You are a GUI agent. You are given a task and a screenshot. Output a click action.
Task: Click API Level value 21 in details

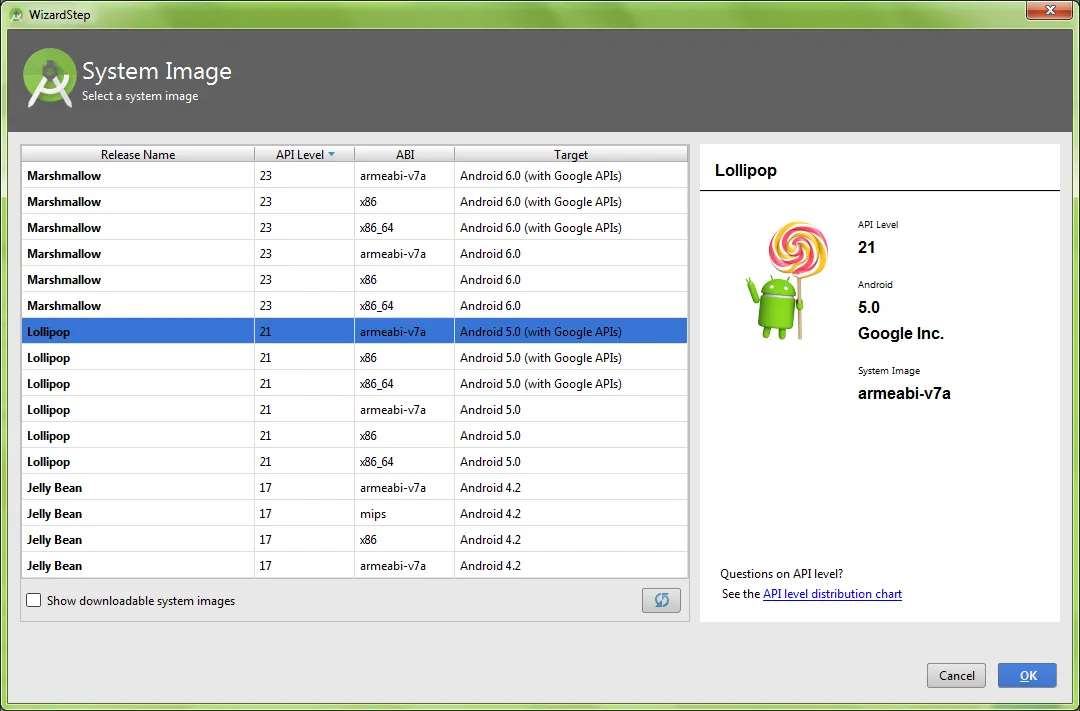pyautogui.click(x=866, y=247)
